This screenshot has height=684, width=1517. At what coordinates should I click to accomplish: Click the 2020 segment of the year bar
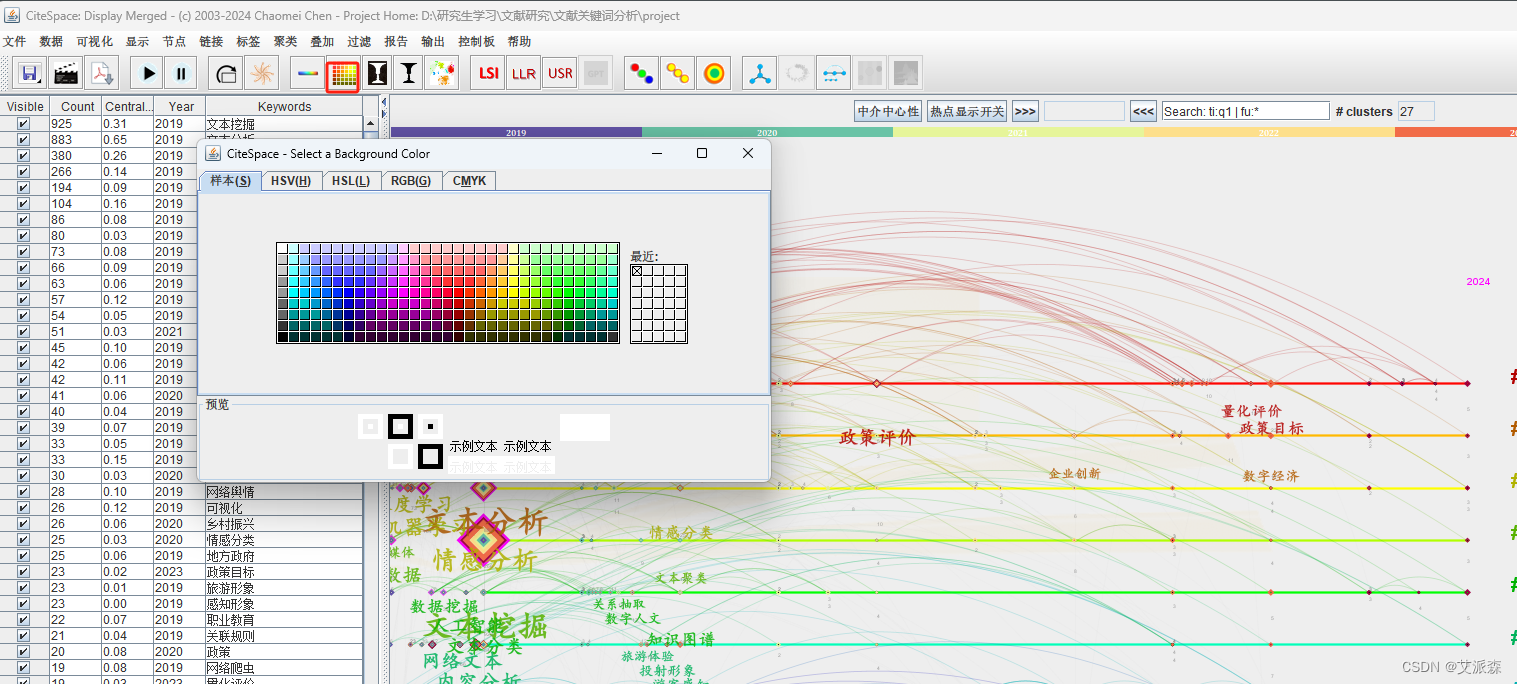(x=767, y=132)
